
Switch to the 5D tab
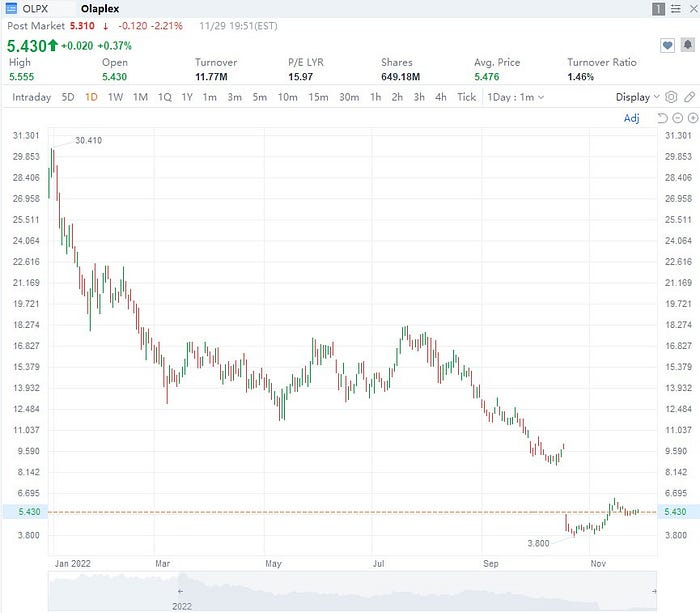click(68, 97)
